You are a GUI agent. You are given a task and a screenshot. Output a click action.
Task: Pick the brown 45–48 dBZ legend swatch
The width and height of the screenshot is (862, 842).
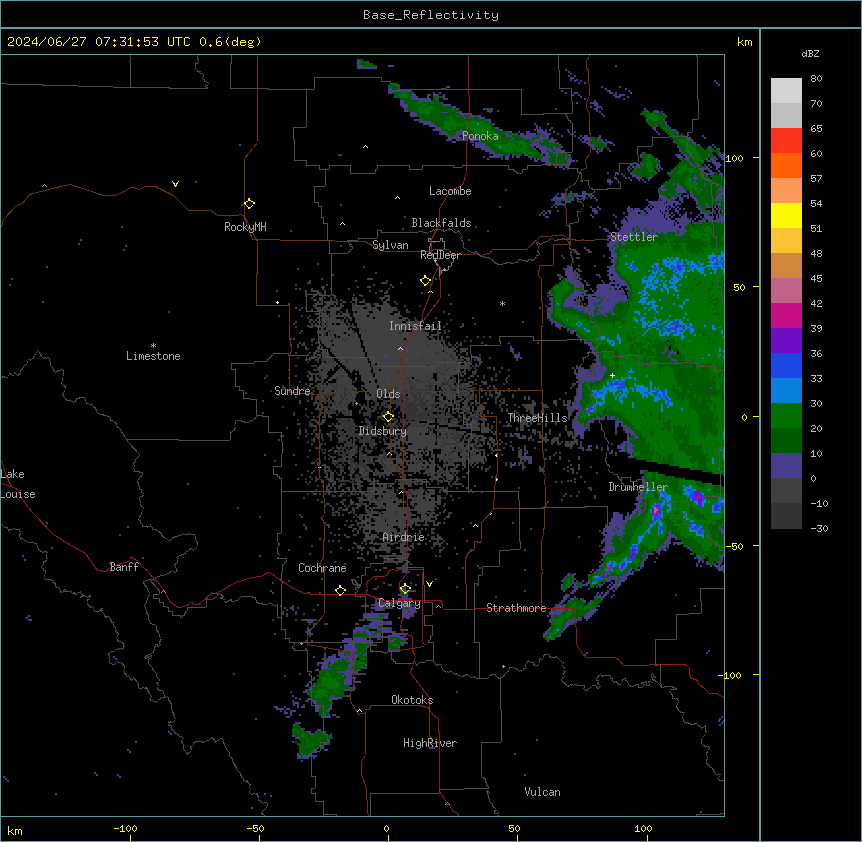pos(786,265)
